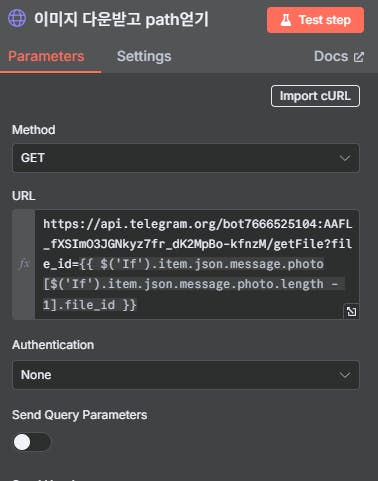Click the Authentication dropdown chevron arrow
Viewport: 378px width, 481px height.
[345, 375]
